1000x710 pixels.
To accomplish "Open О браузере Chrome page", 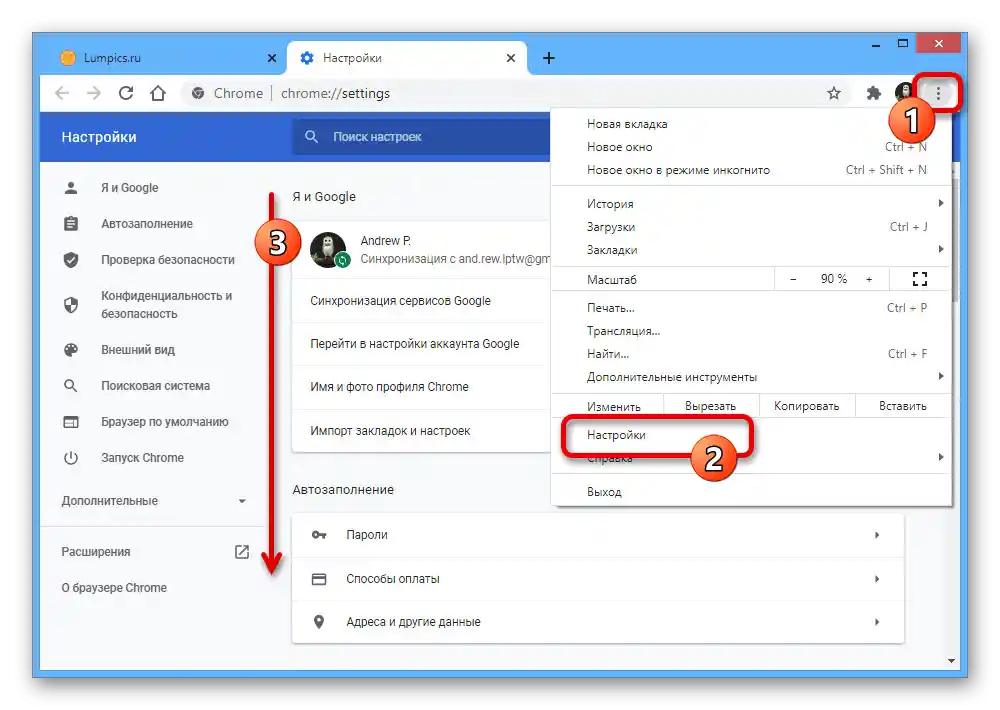I will click(x=114, y=588).
